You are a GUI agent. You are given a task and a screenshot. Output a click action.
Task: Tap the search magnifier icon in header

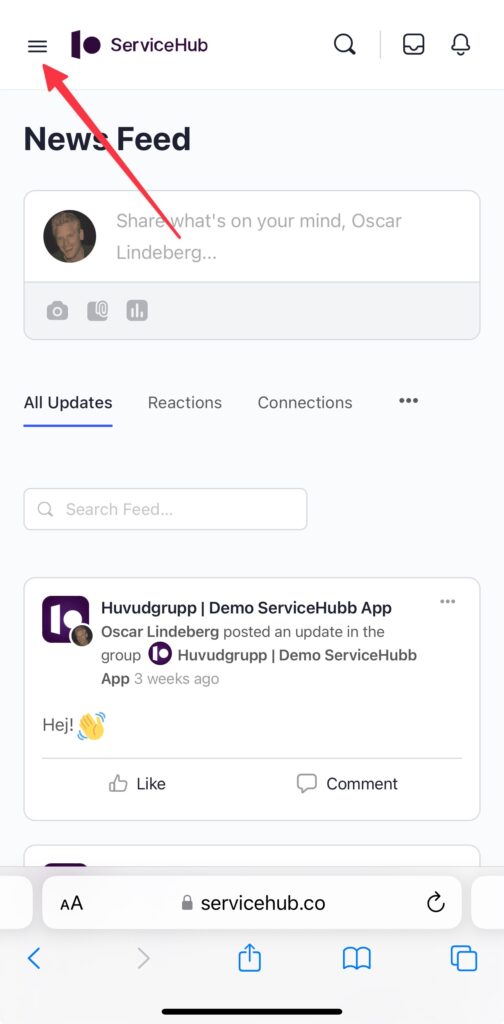pyautogui.click(x=345, y=44)
